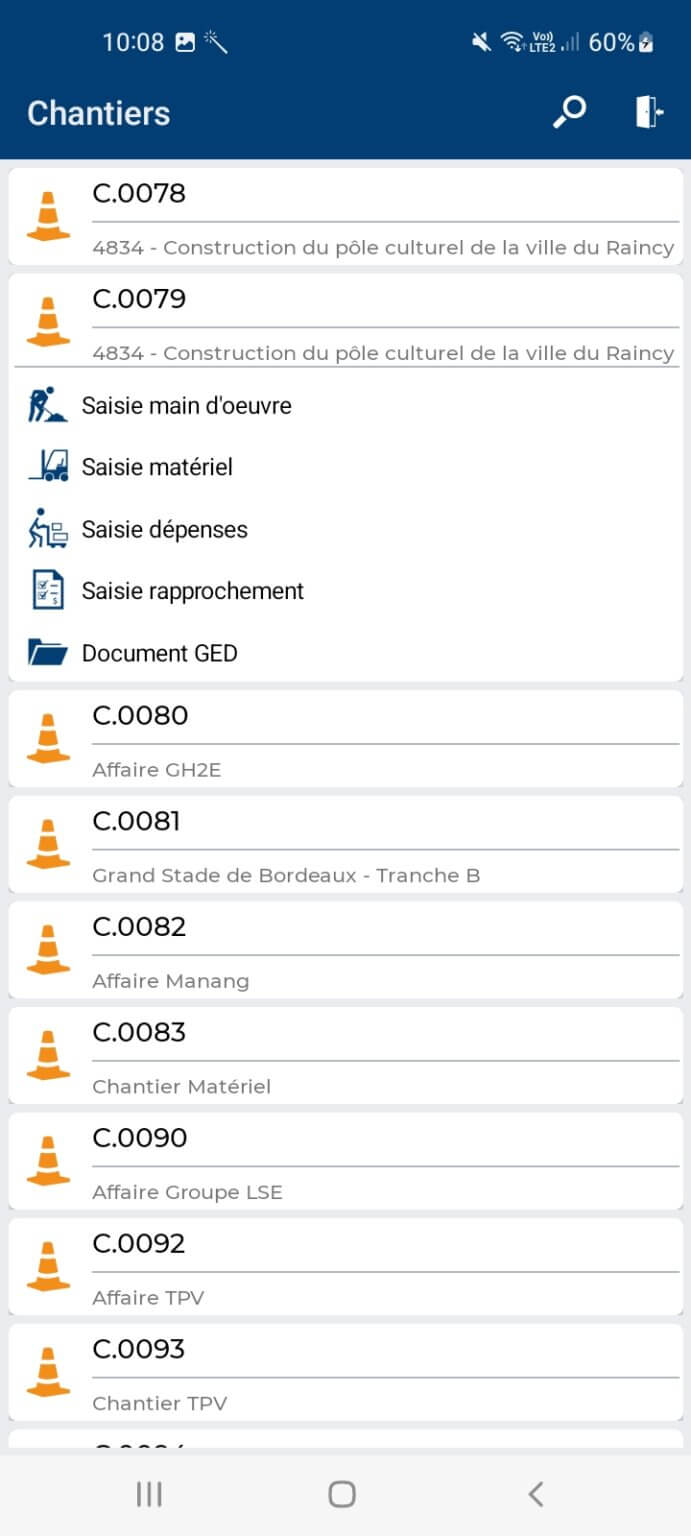This screenshot has width=691, height=1536.
Task: Select Saisie matériel menu entry
Action: point(157,467)
